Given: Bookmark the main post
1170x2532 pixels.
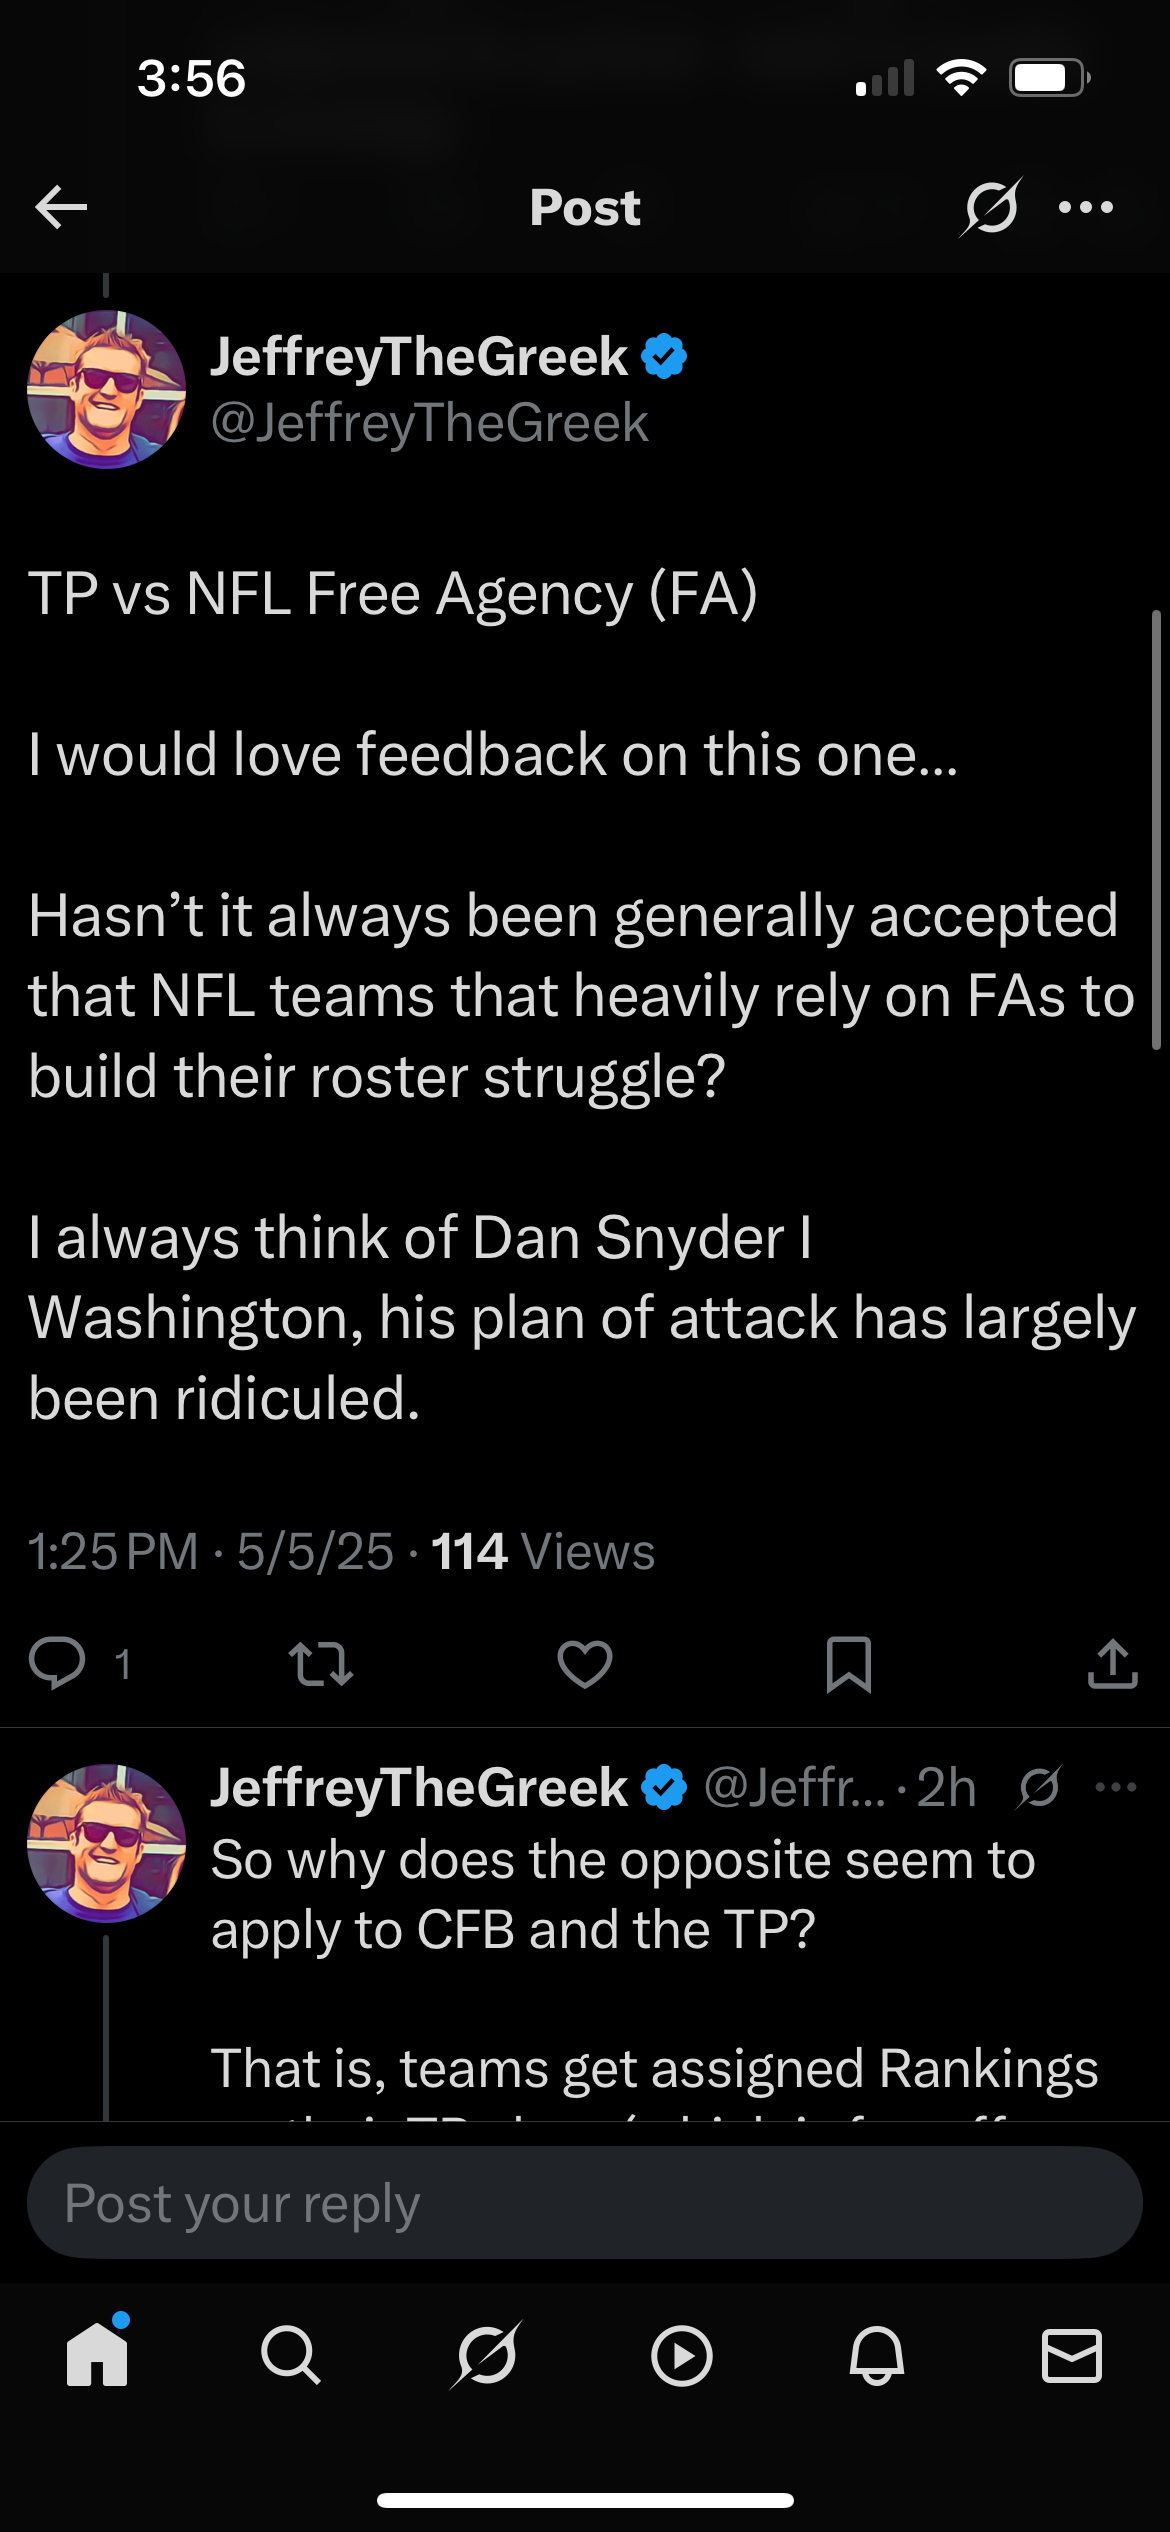Looking at the screenshot, I should 848,1664.
